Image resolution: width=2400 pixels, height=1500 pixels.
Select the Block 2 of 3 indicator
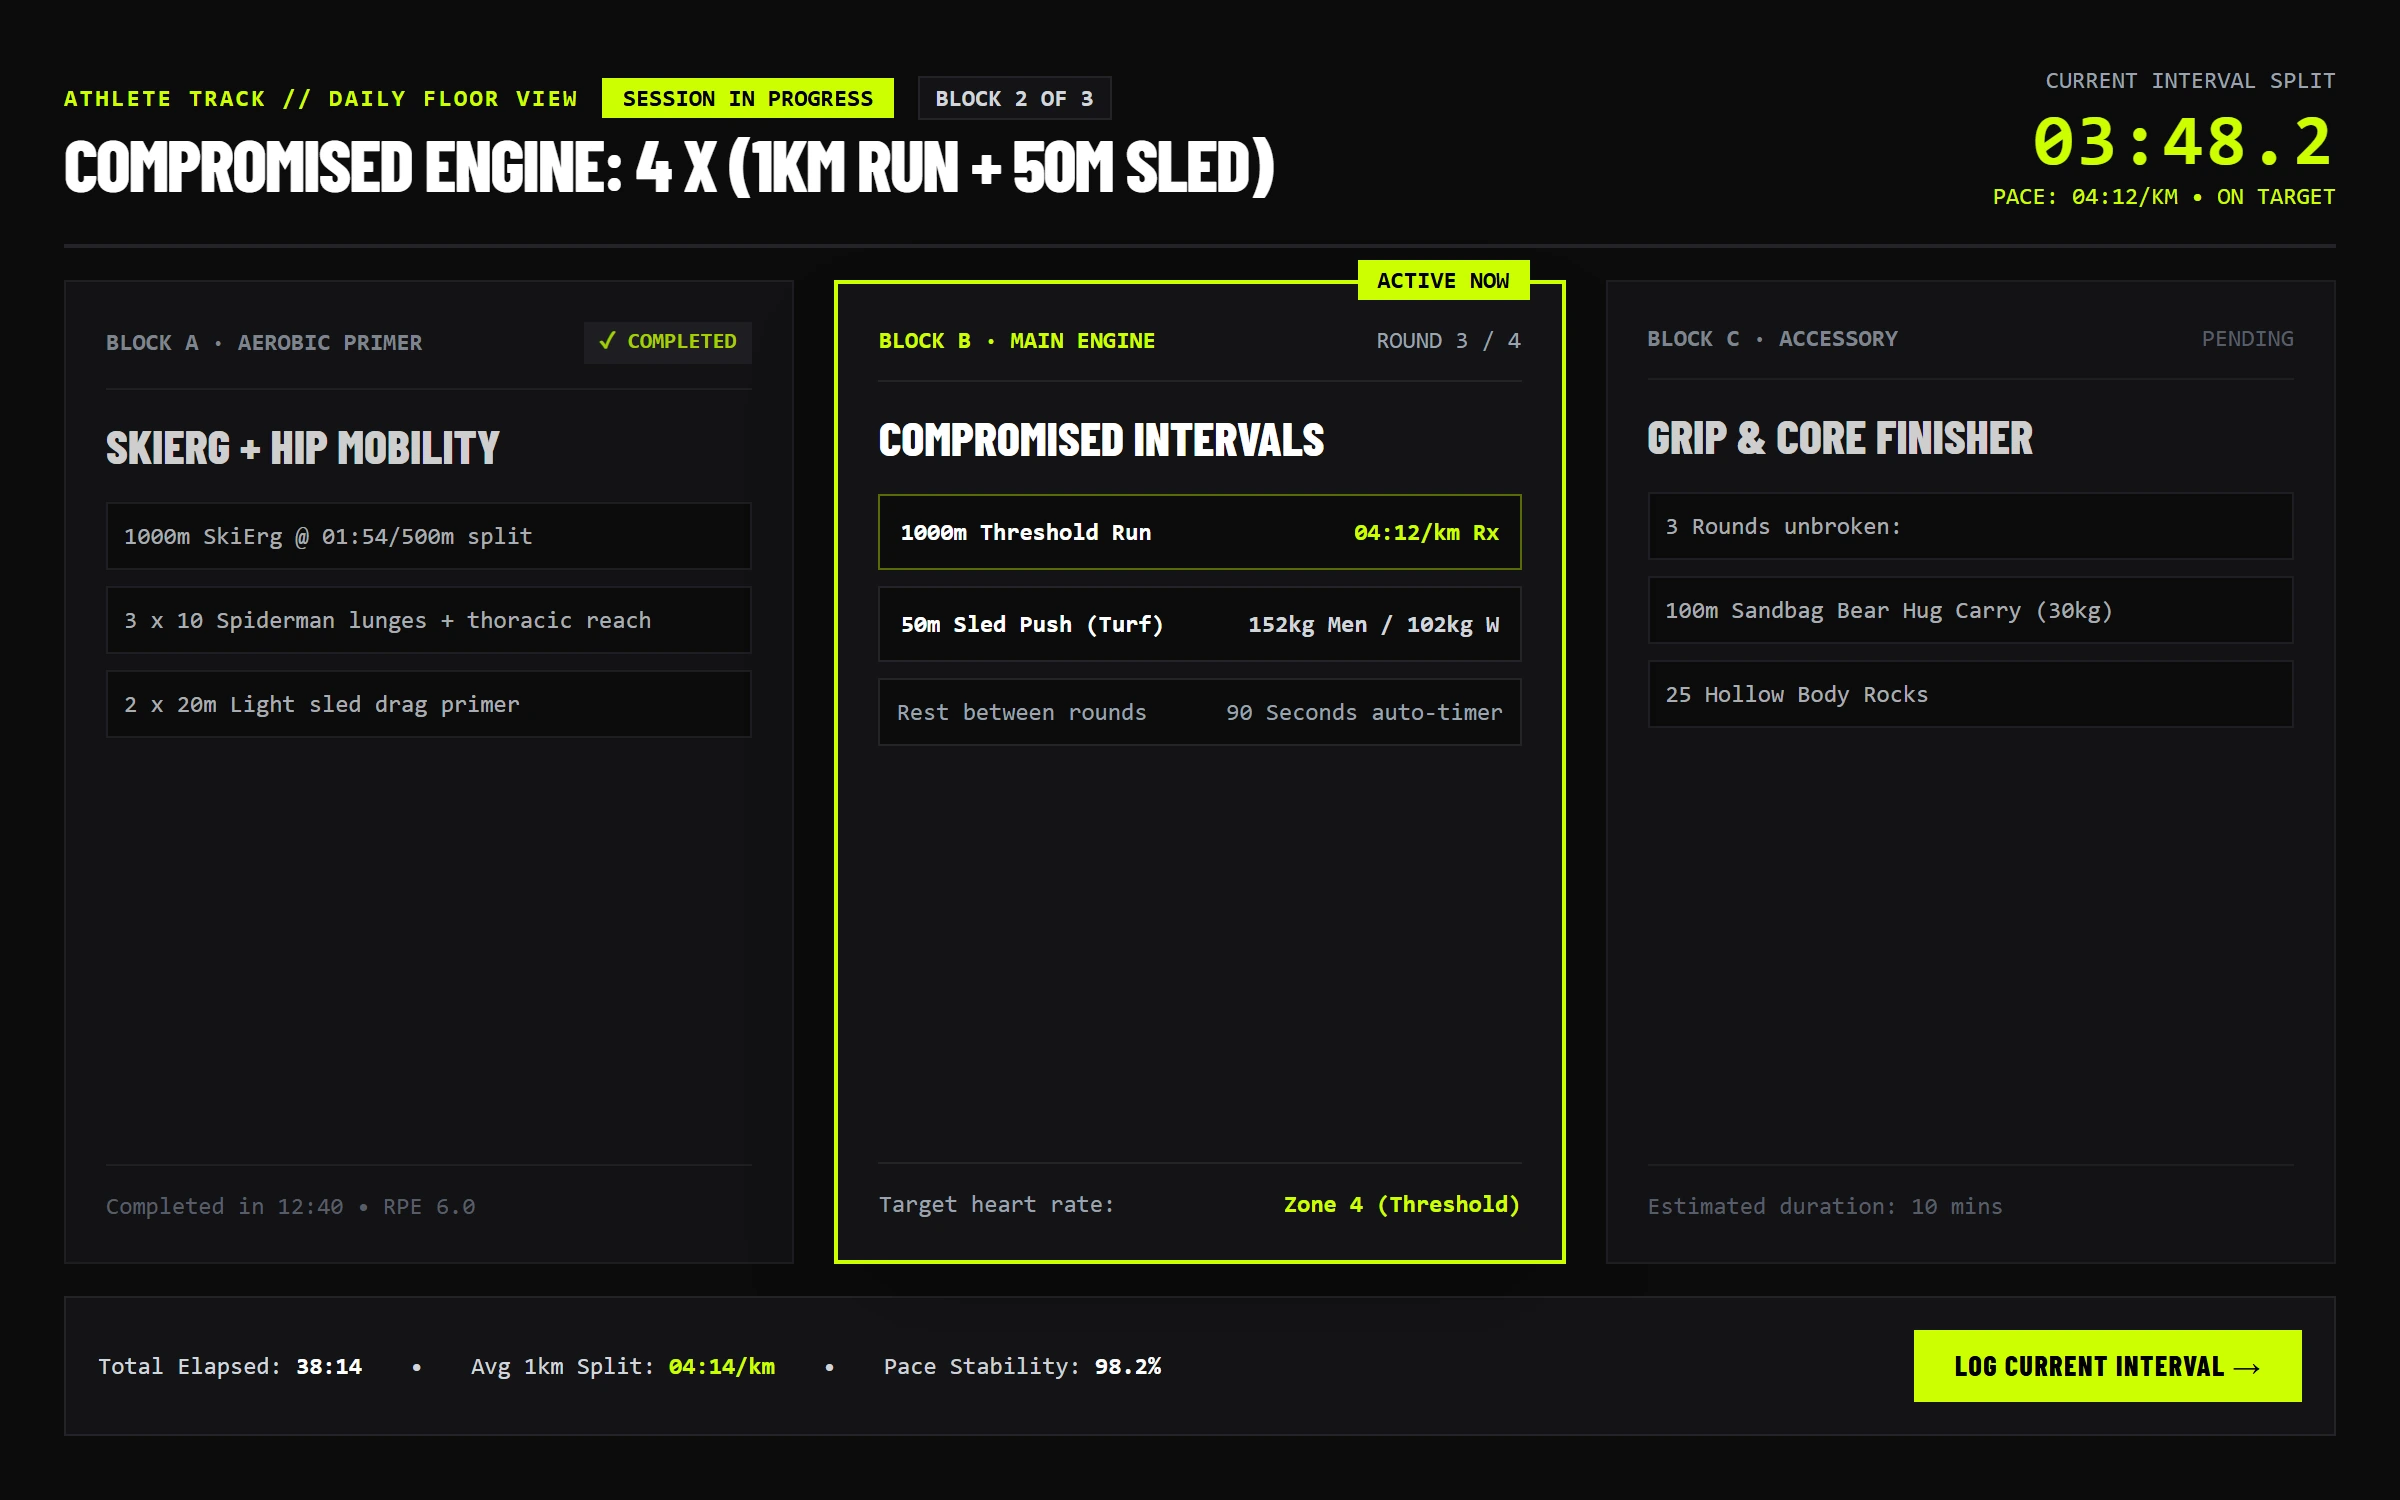pos(1014,98)
